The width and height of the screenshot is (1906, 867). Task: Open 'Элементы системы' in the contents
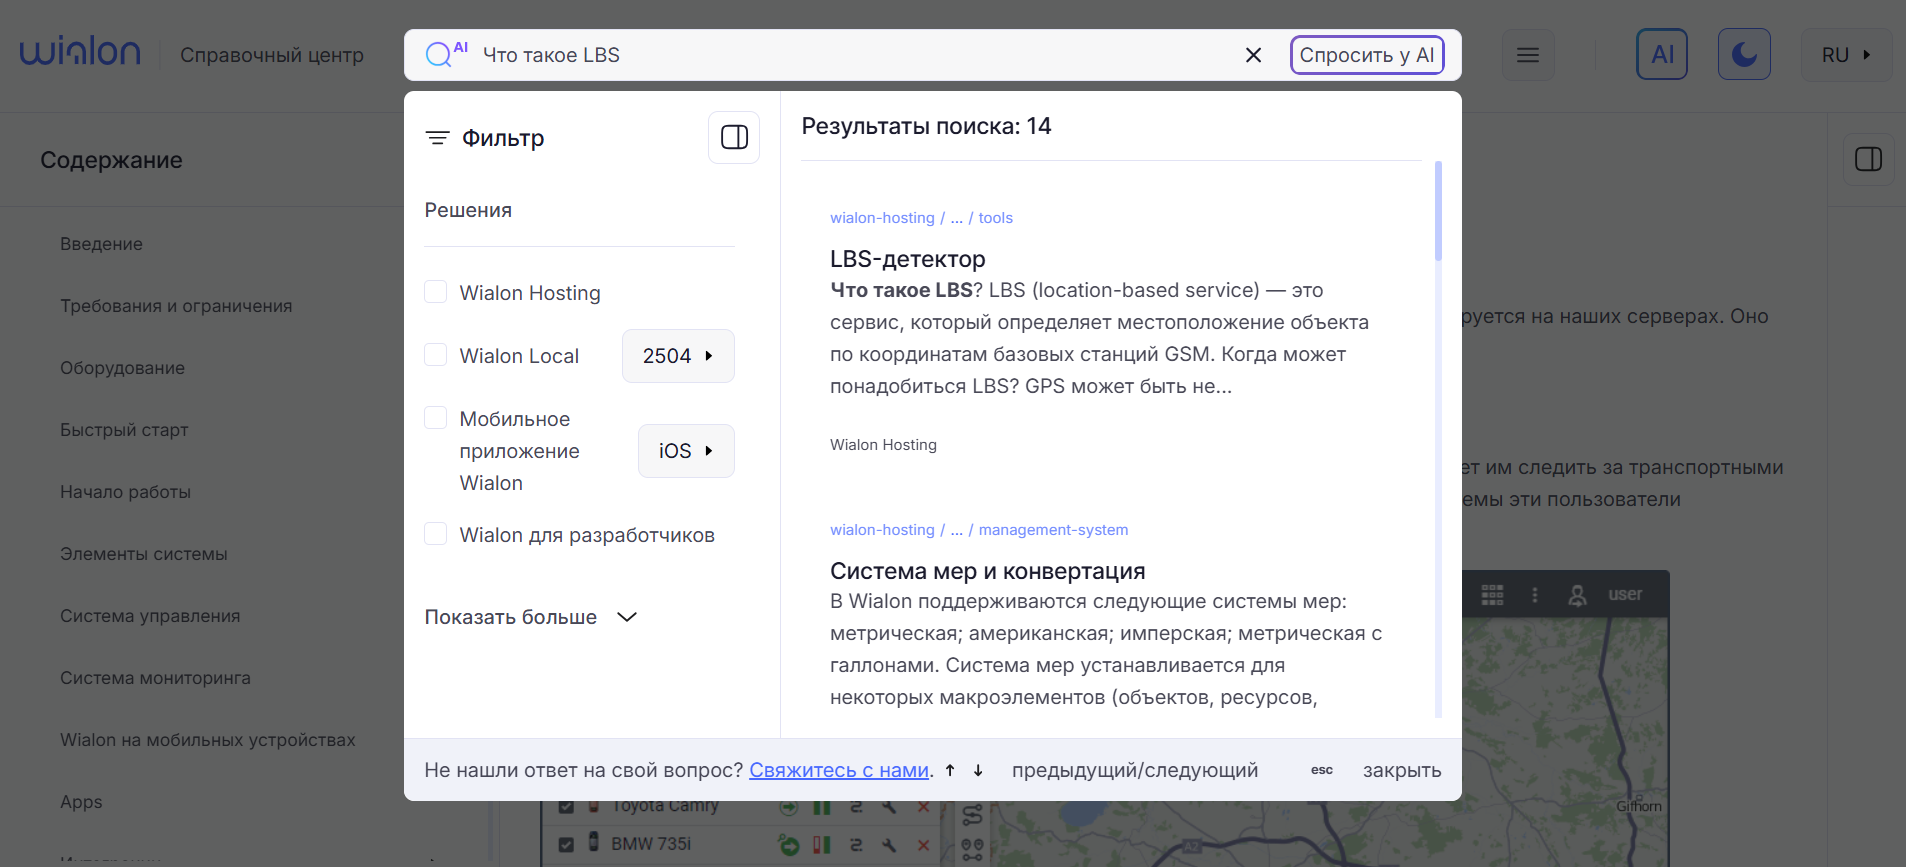(144, 554)
